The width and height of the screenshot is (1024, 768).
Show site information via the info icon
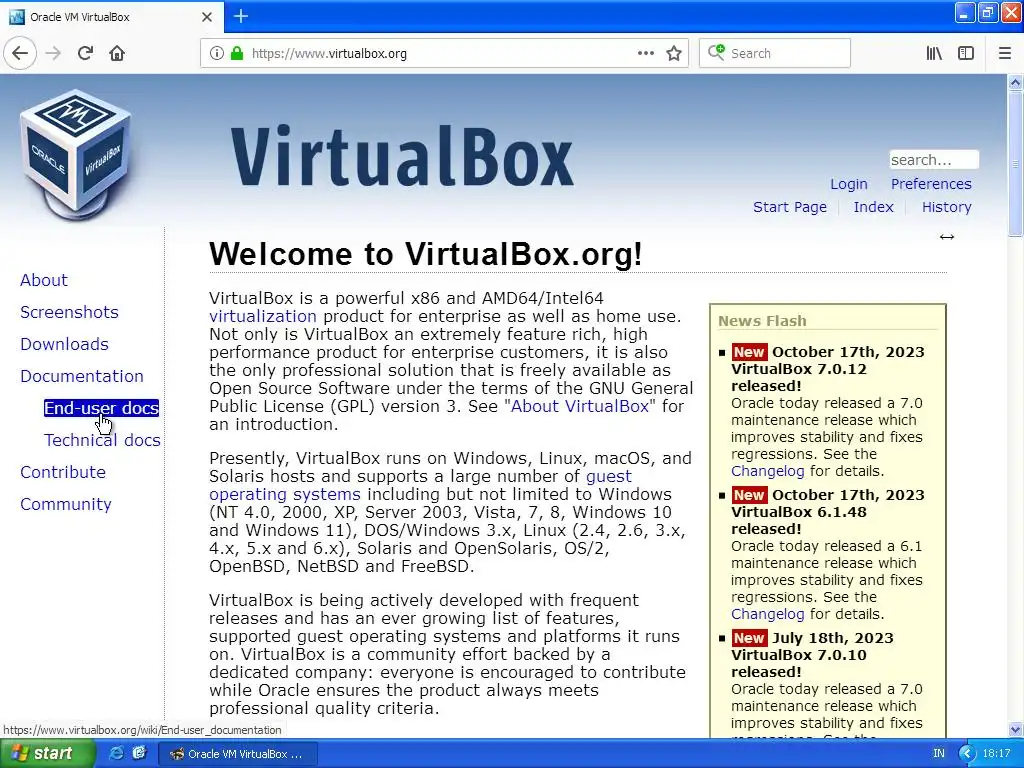[x=217, y=53]
